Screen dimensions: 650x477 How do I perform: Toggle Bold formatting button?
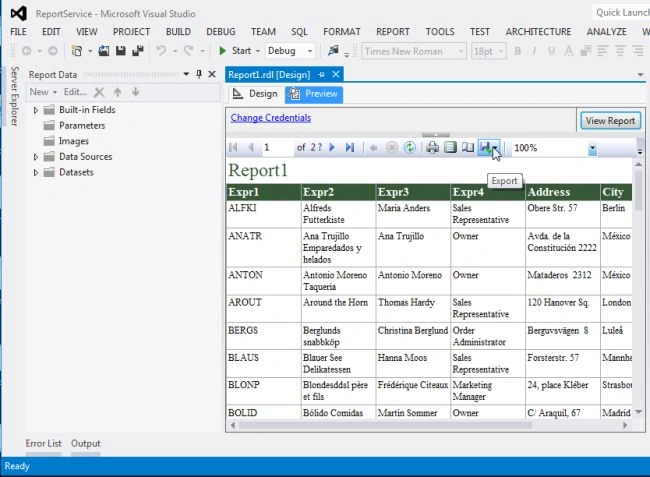[518, 51]
